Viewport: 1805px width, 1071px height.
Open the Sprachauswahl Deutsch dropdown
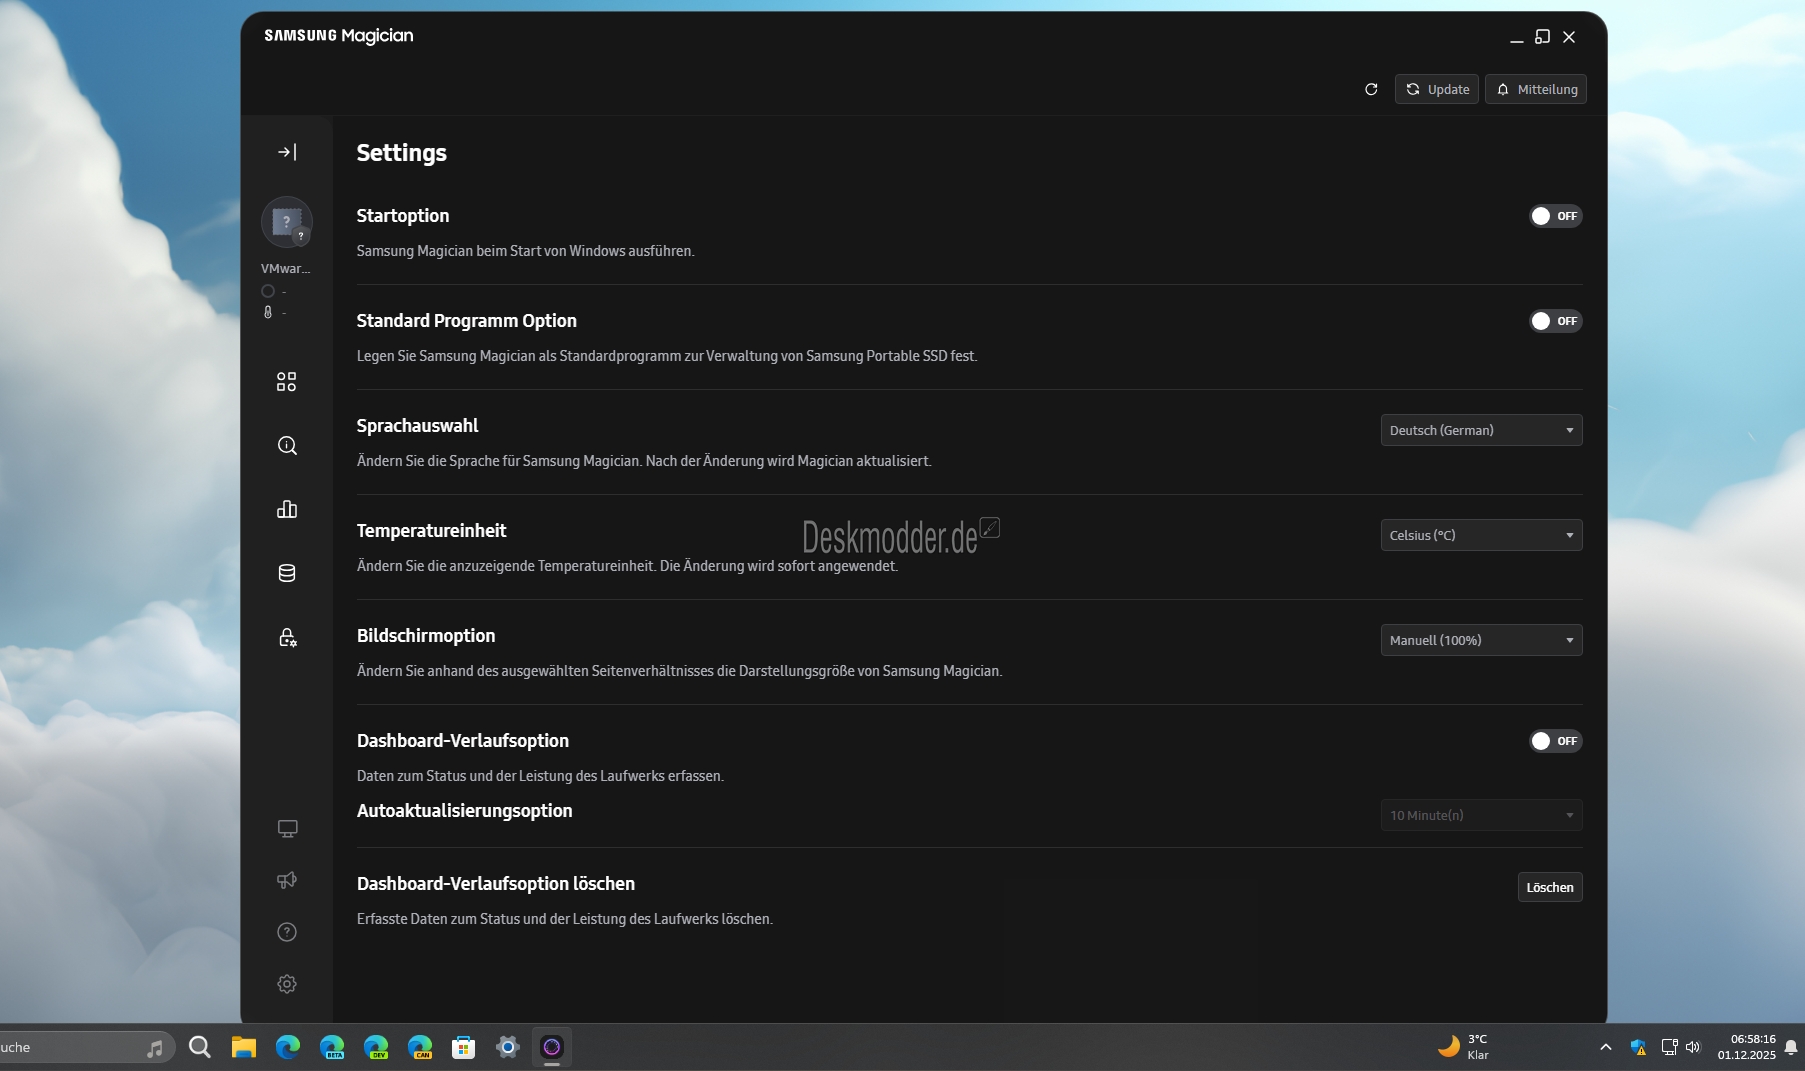point(1480,430)
